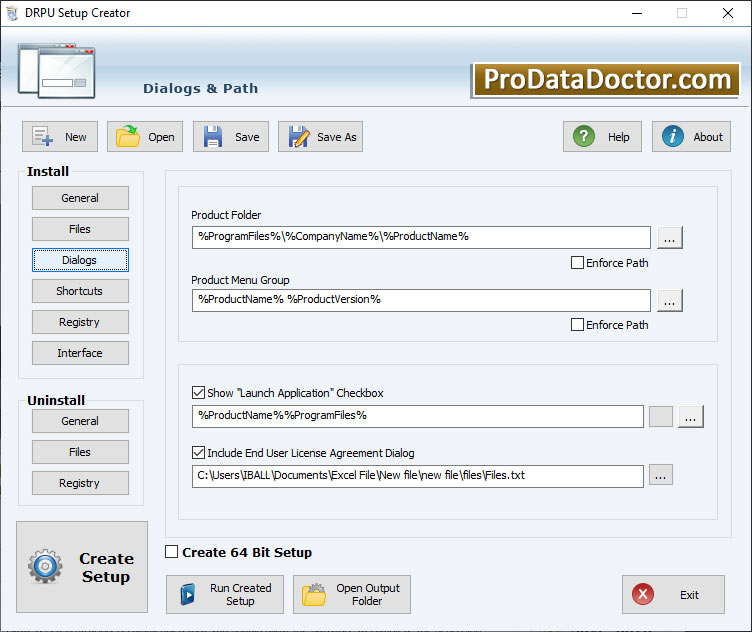The width and height of the screenshot is (752, 632).
Task: Uncheck Show "Launch Application" Checkbox
Action: (198, 393)
